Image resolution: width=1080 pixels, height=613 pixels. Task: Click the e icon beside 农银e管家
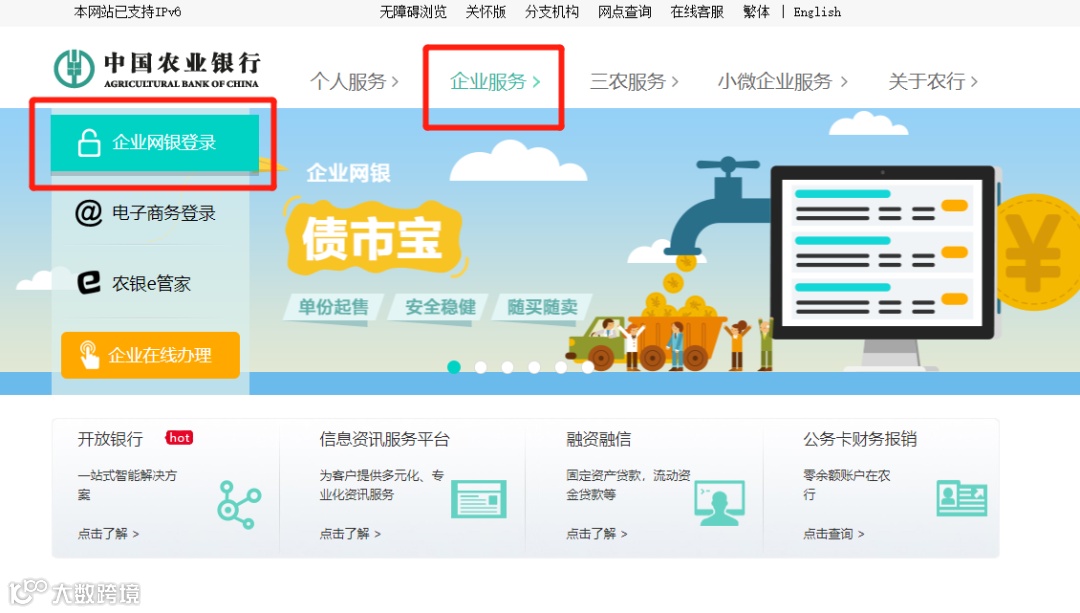(89, 282)
